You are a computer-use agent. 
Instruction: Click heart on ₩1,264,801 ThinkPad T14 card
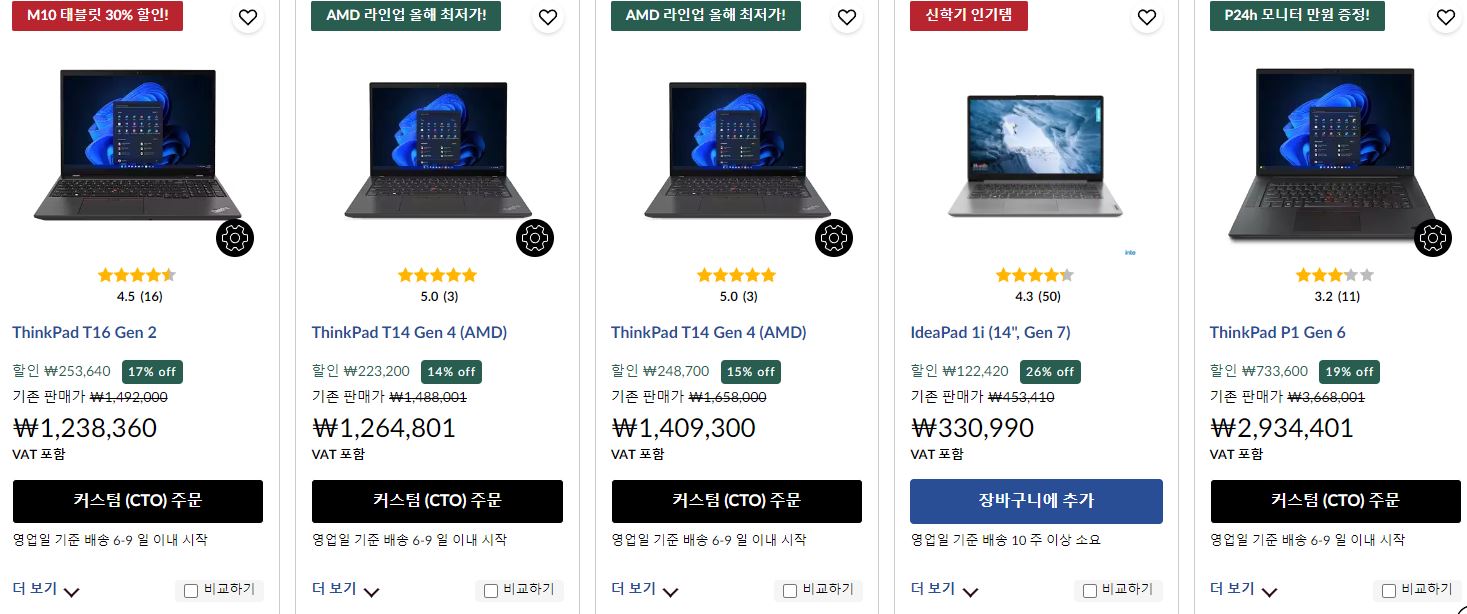547,17
